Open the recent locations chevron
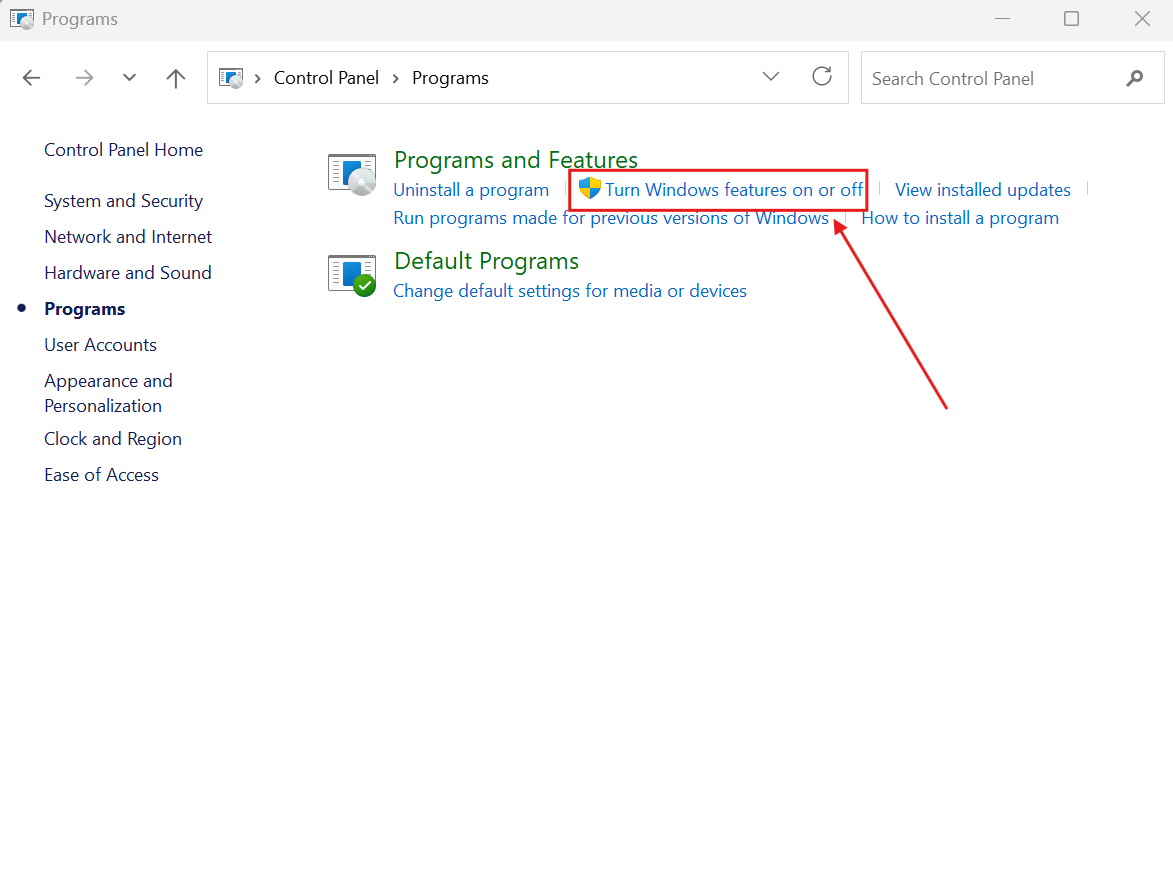1173x877 pixels. [x=129, y=78]
